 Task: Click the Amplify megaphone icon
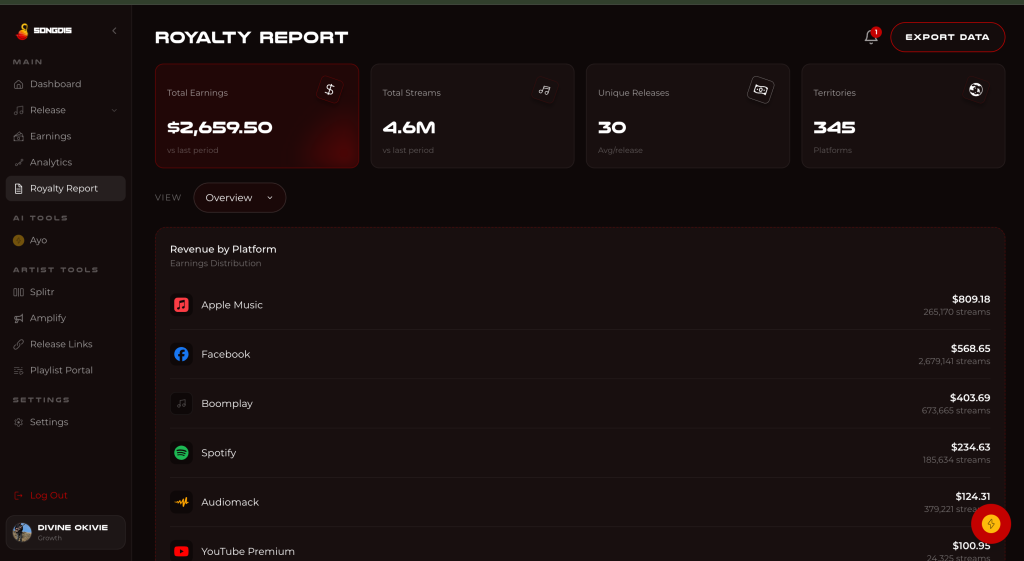coord(18,318)
